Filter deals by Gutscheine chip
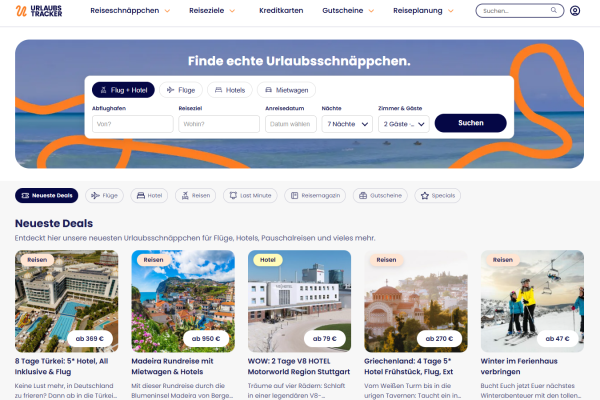Viewport: 600px width, 400px height. tap(380, 196)
